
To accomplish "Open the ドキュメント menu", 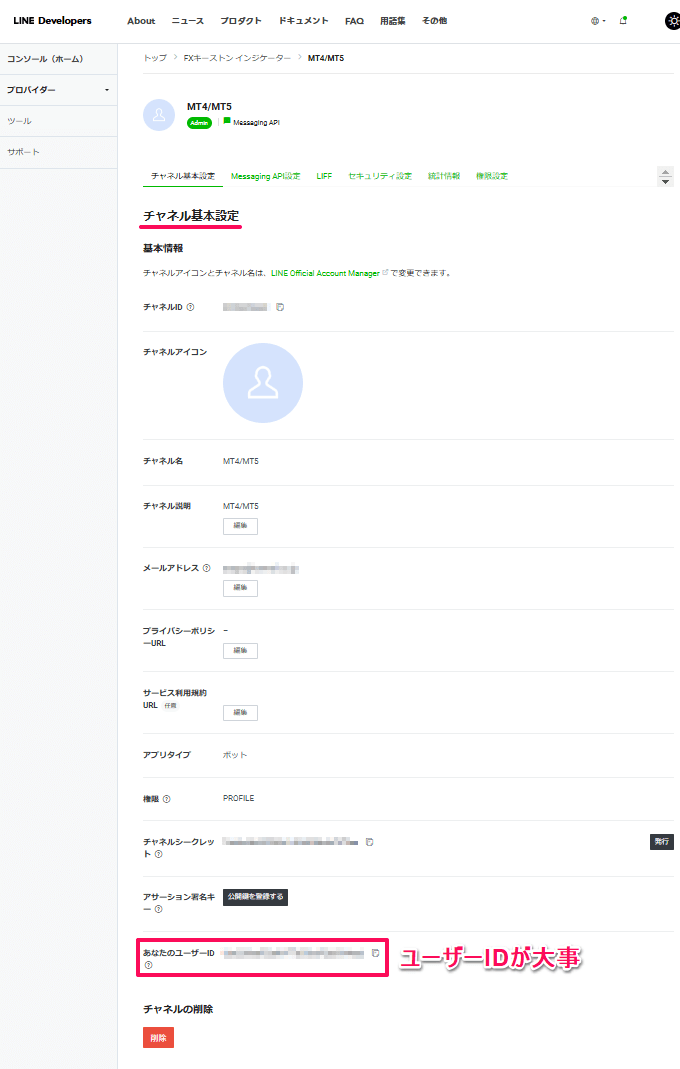I will coord(304,21).
